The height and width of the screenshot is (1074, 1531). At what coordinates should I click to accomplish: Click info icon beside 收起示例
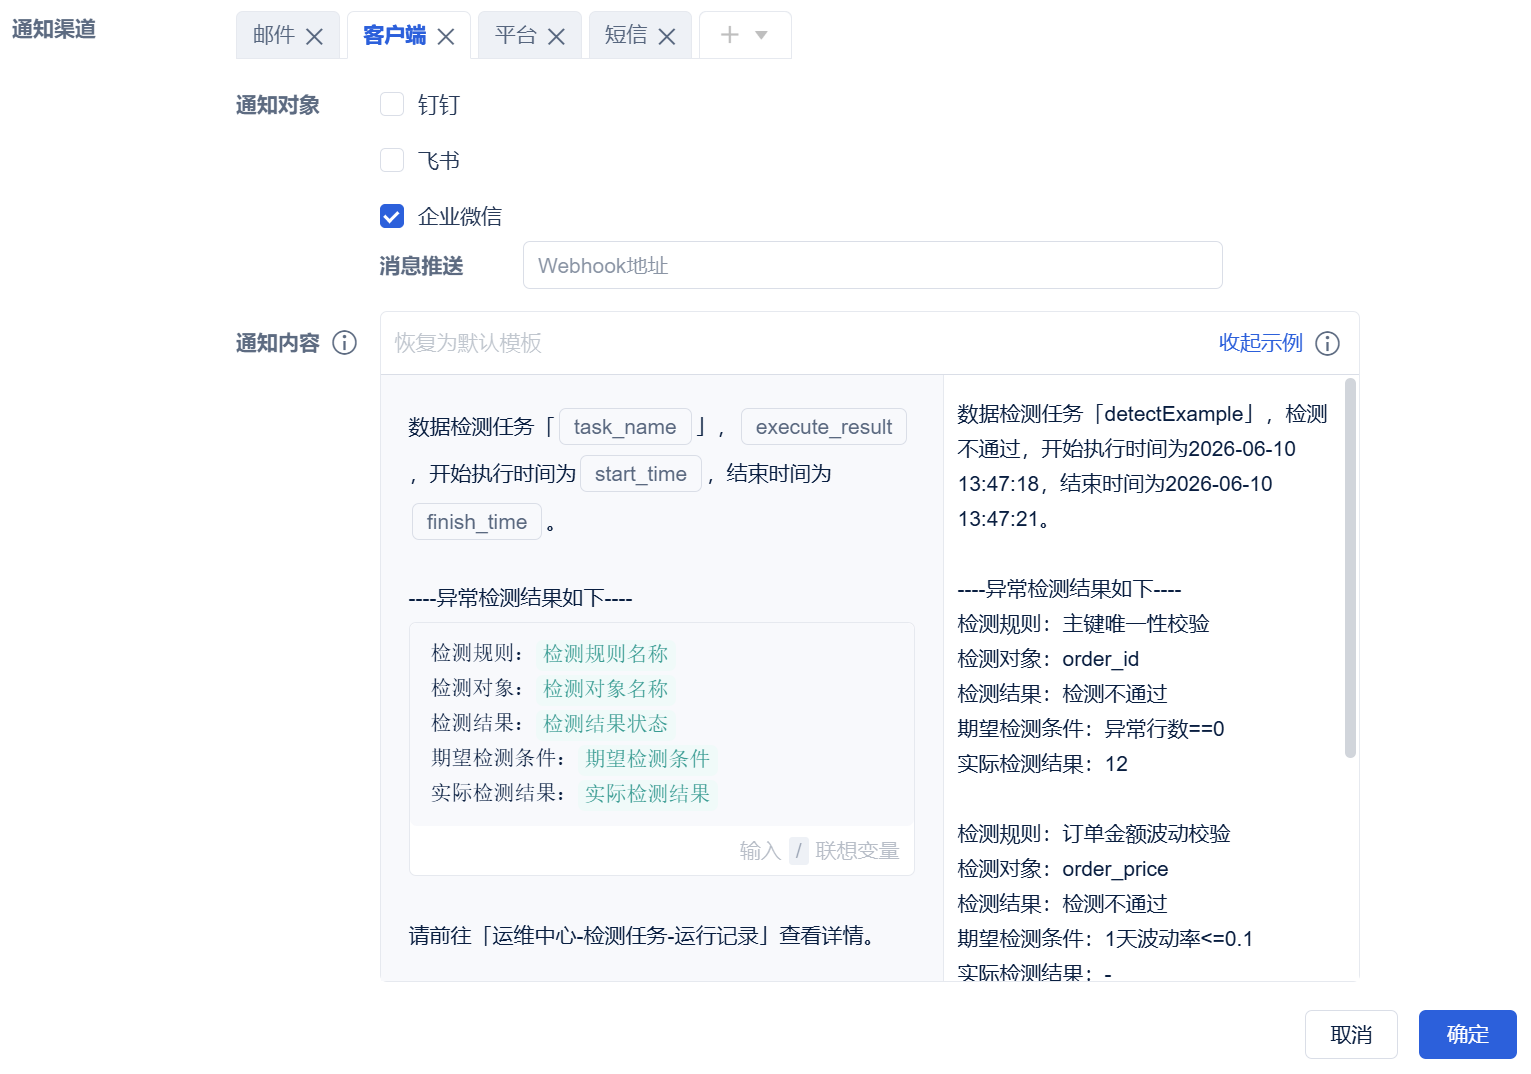click(x=1327, y=343)
